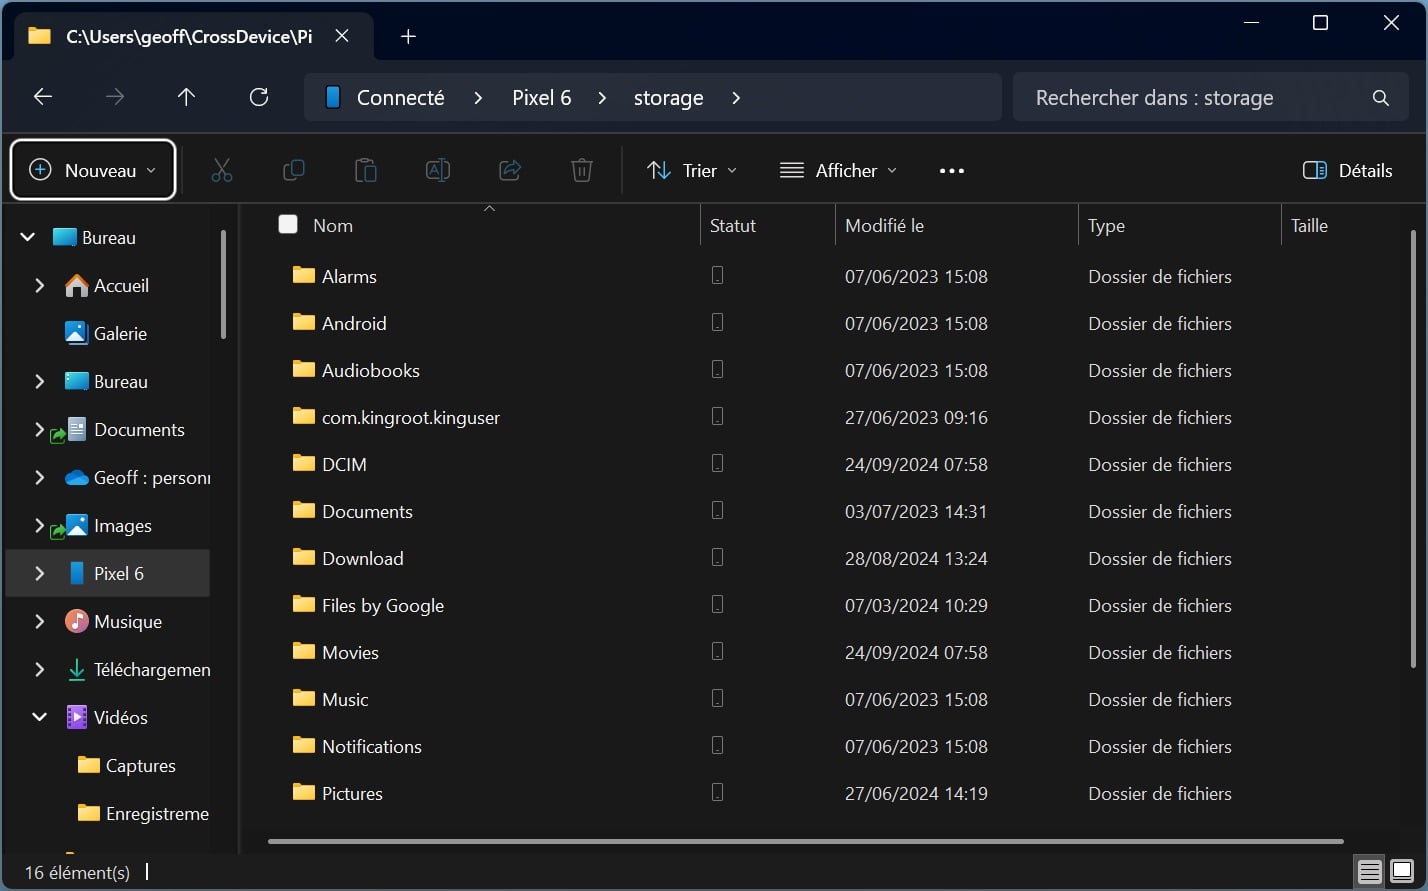The height and width of the screenshot is (891, 1428).
Task: Click the Rename icon in toolbar
Action: pos(438,171)
